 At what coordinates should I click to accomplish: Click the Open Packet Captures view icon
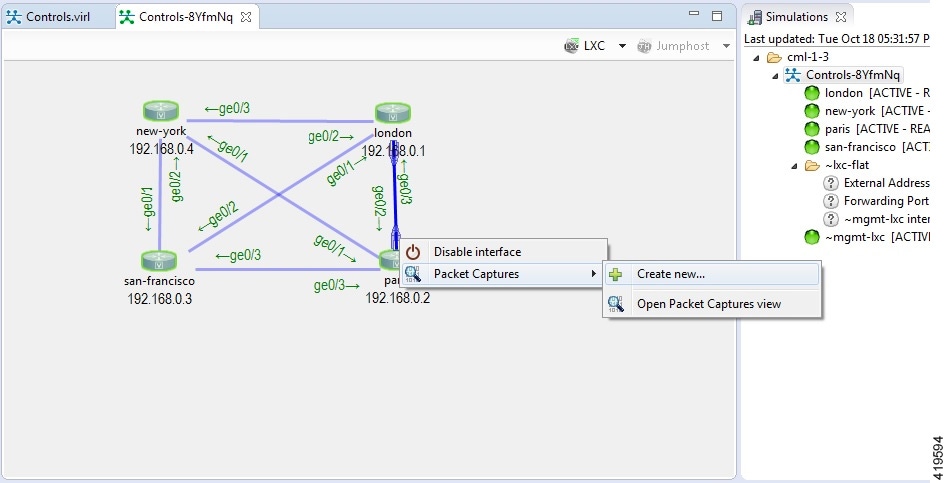coord(615,305)
